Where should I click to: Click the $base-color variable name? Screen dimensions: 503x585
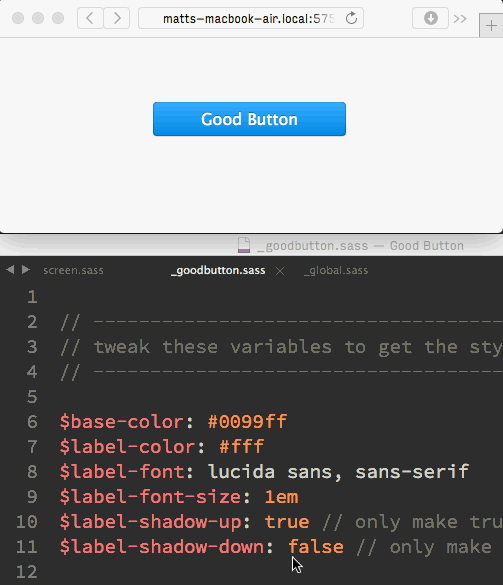tap(122, 422)
